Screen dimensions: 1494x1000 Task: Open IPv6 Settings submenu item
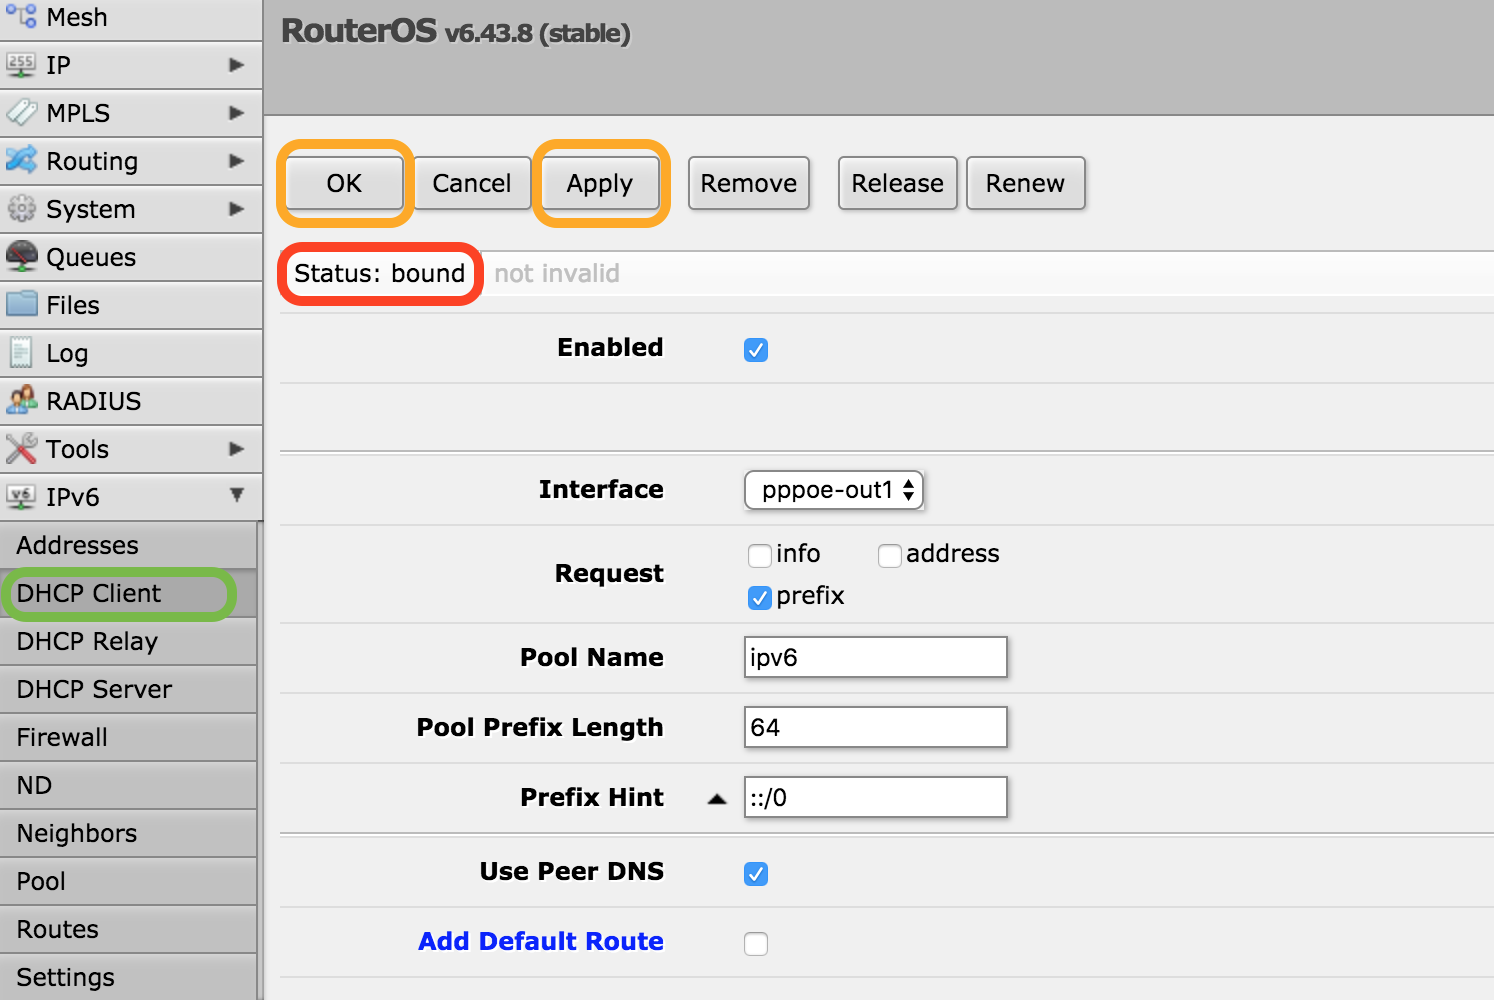coord(128,977)
